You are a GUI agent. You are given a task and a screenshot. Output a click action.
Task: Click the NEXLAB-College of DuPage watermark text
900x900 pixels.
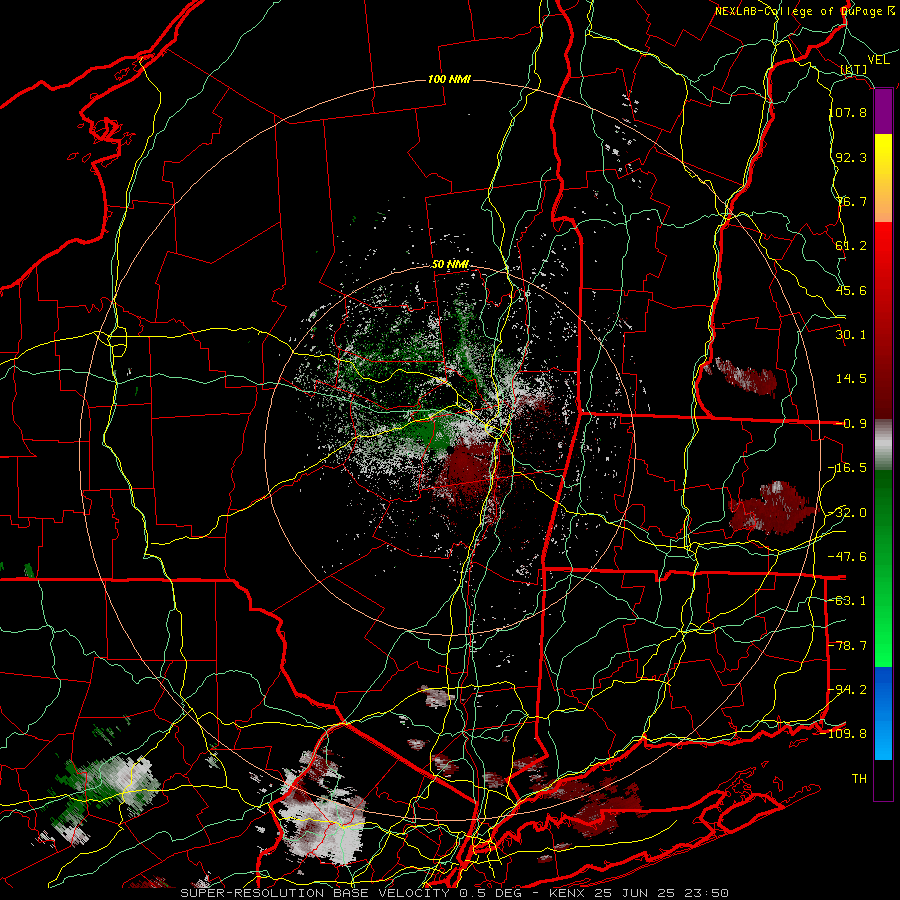(x=805, y=11)
